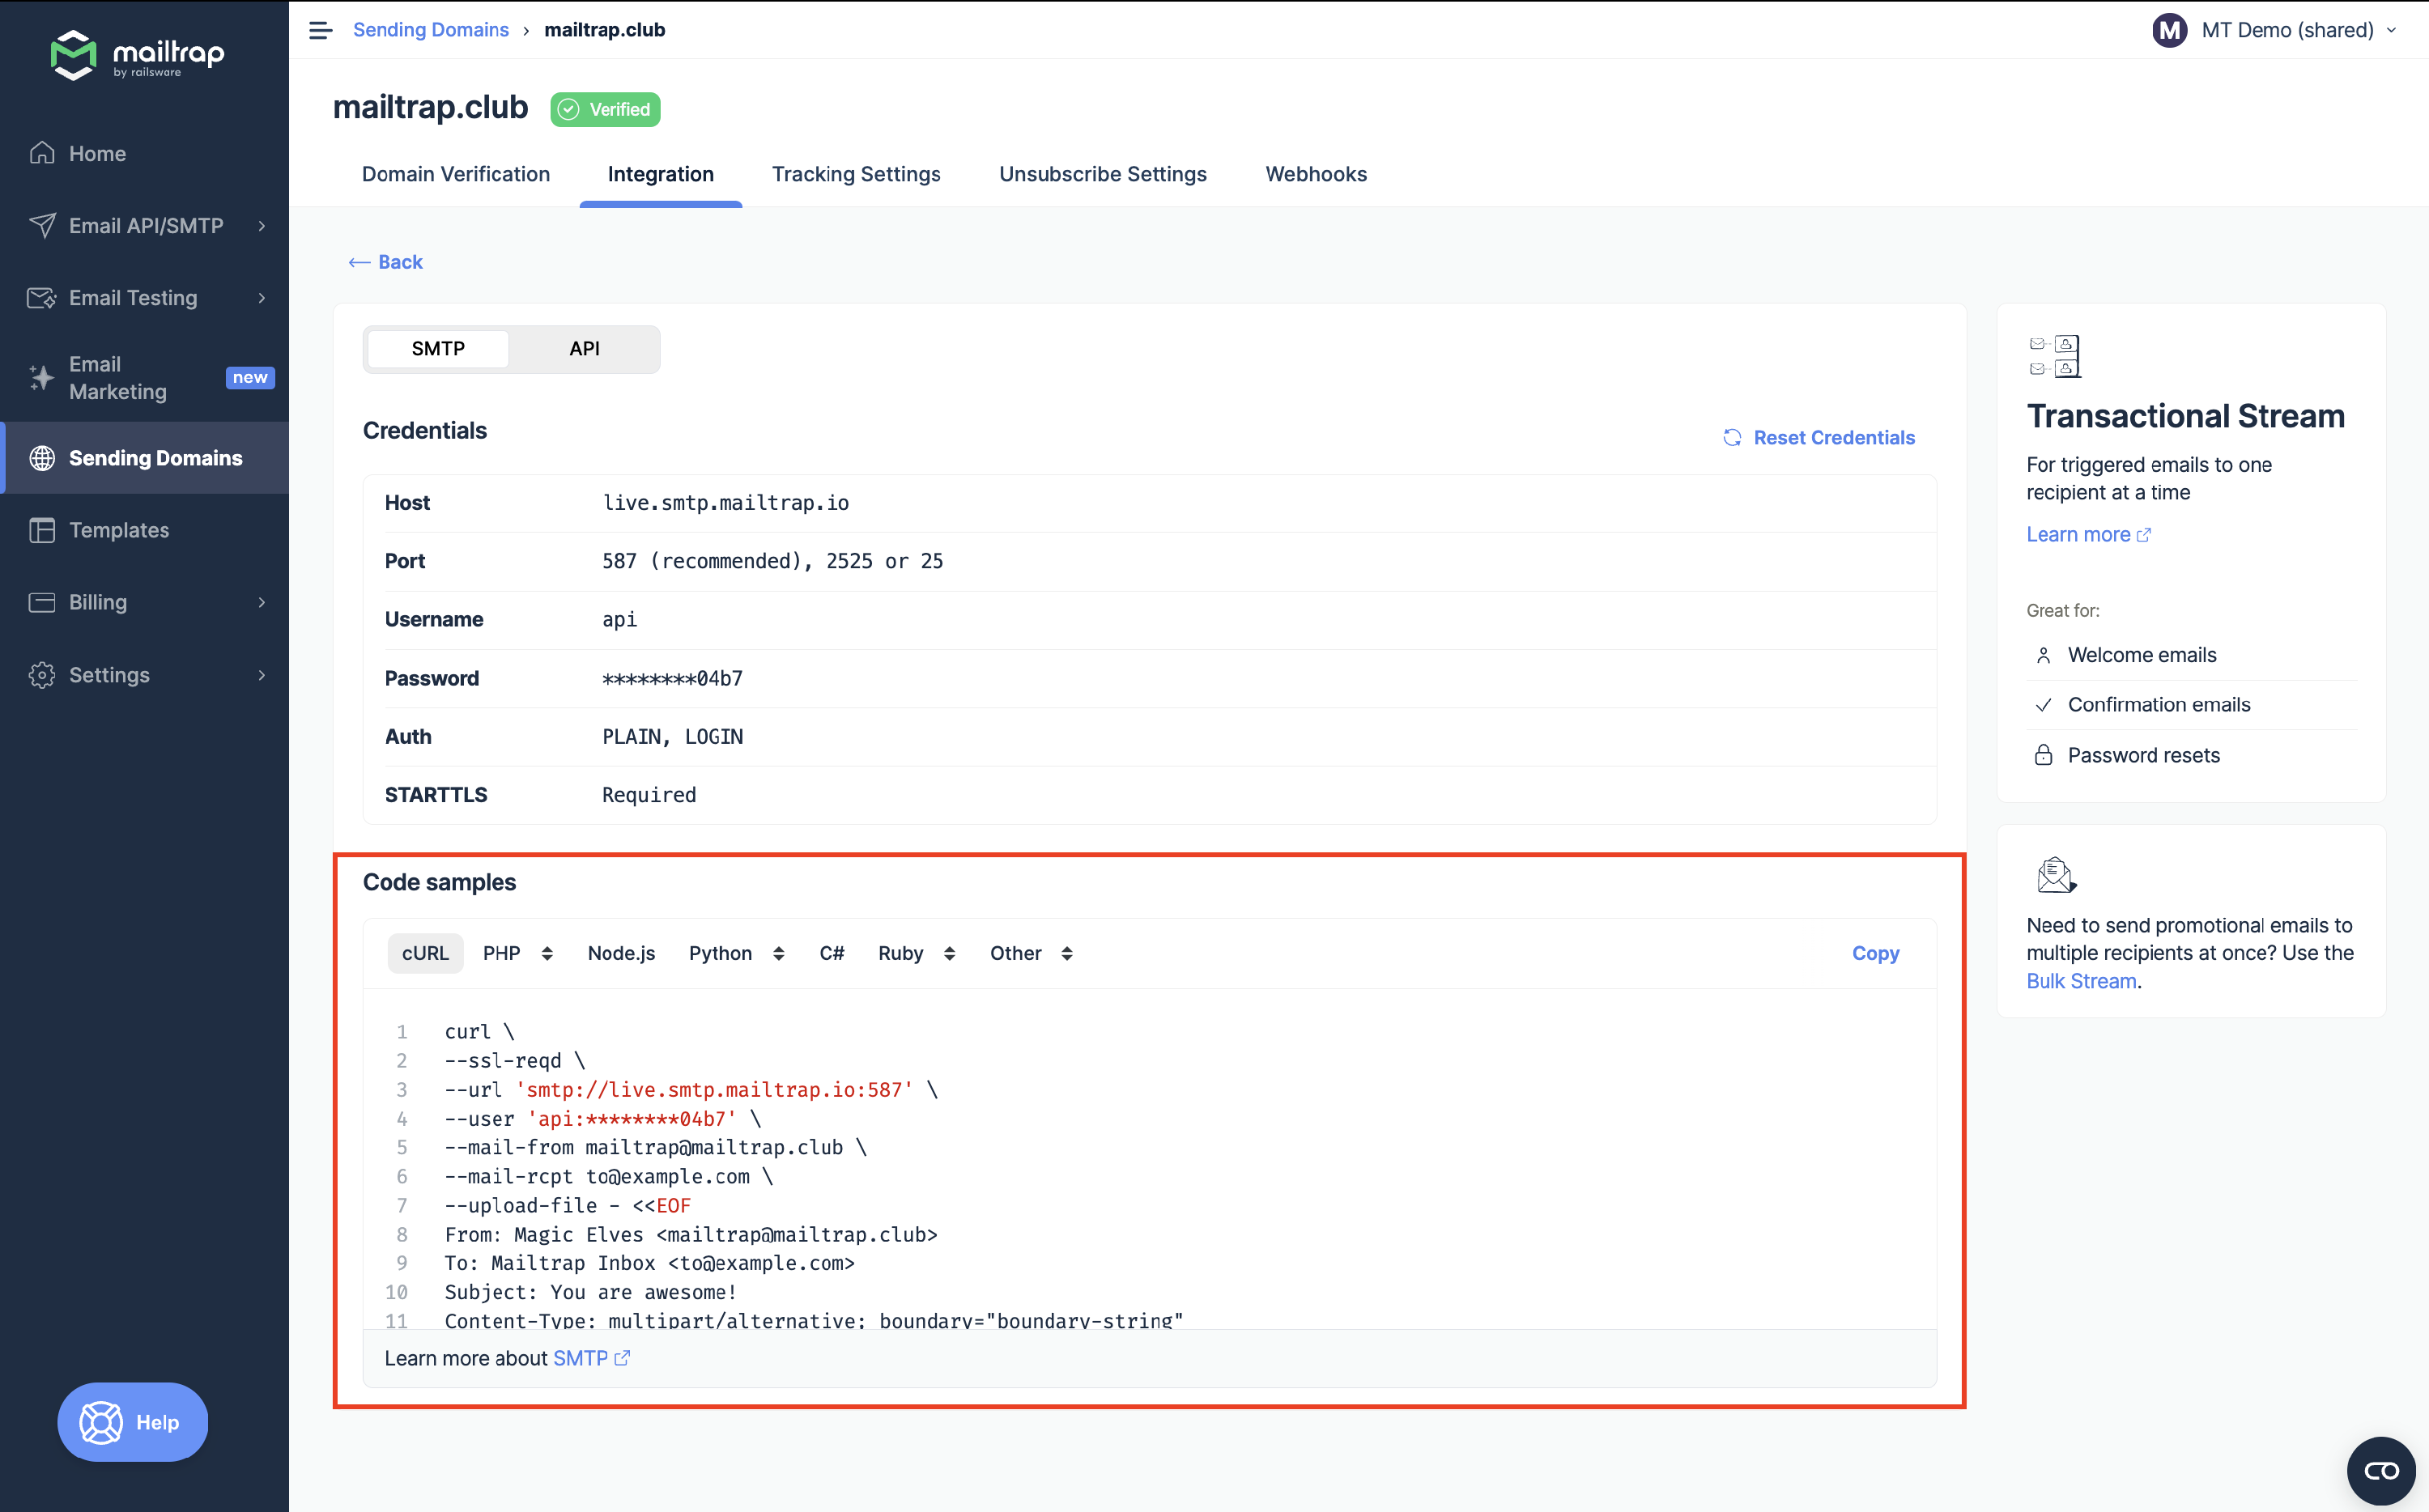Open the Webhooks tab
Viewport: 2429px width, 1512px height.
(1315, 174)
